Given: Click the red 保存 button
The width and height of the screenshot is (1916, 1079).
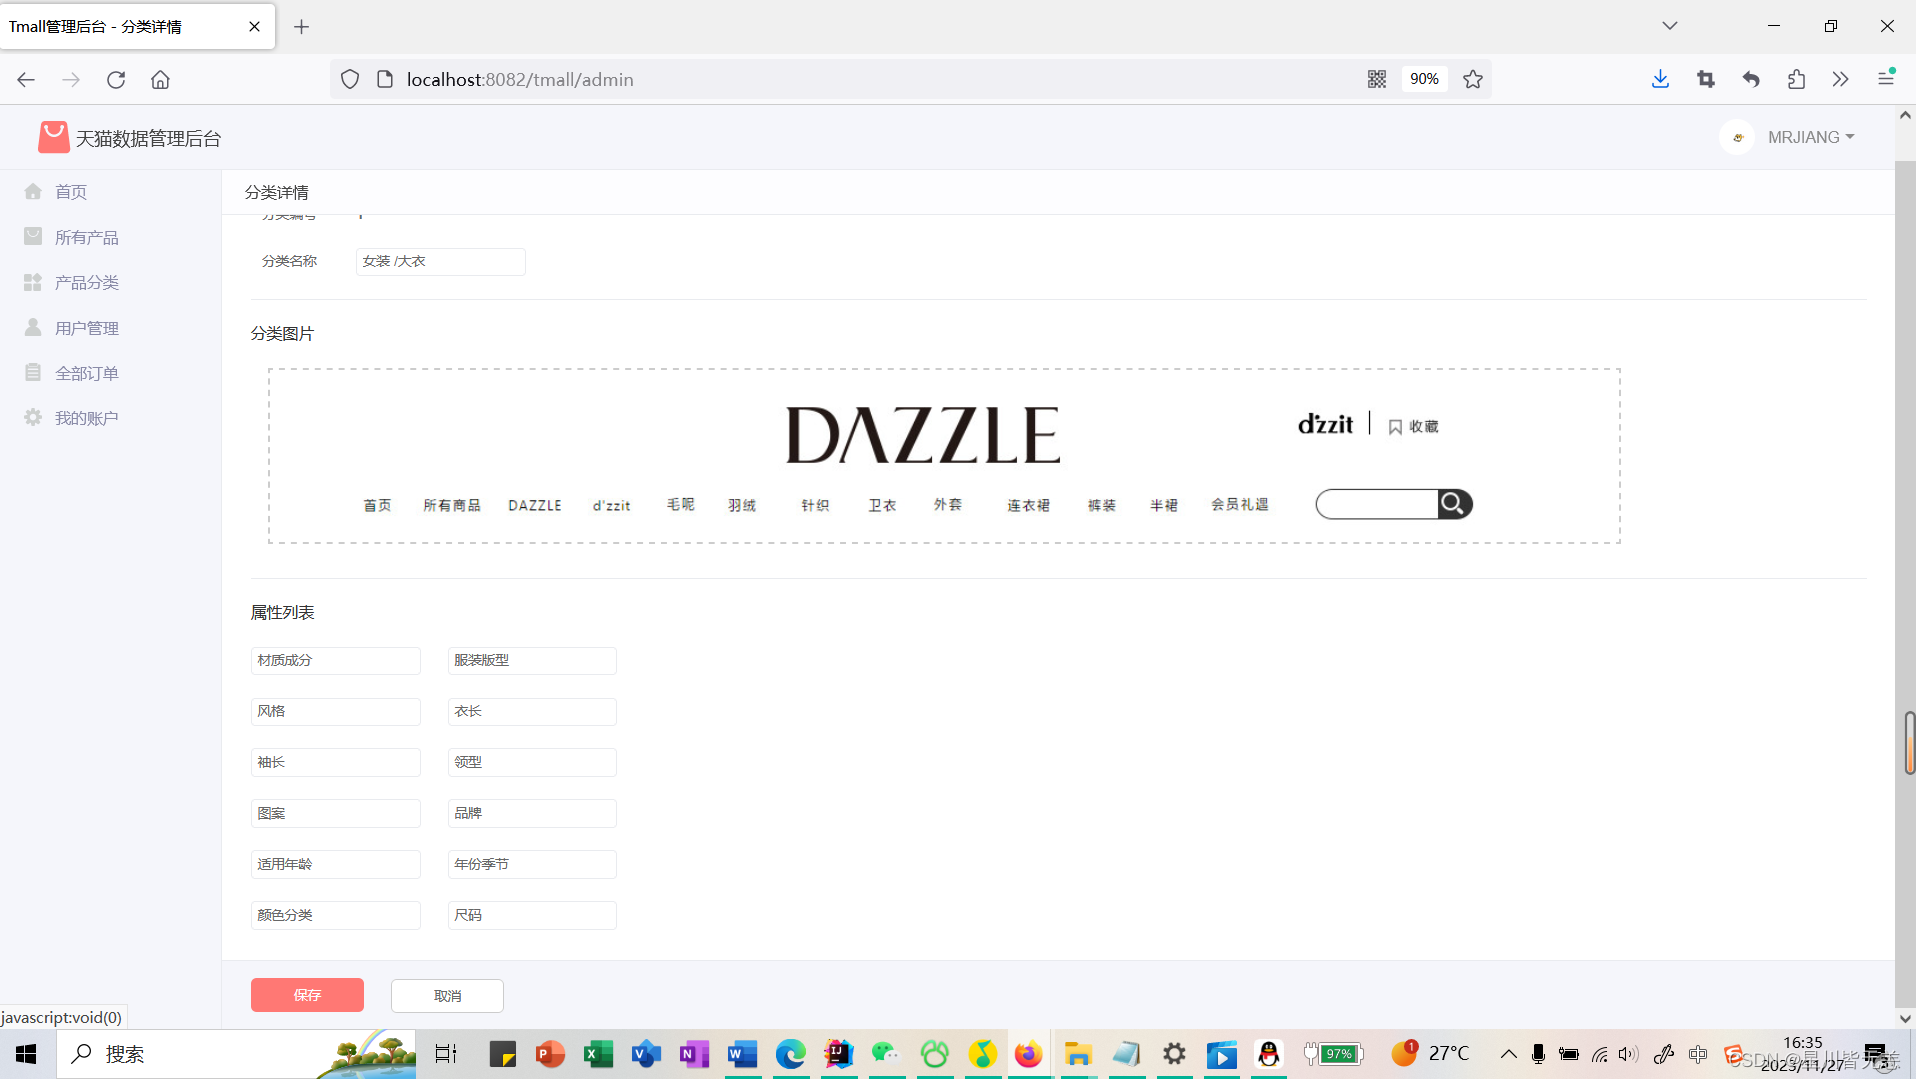Looking at the screenshot, I should (x=307, y=995).
